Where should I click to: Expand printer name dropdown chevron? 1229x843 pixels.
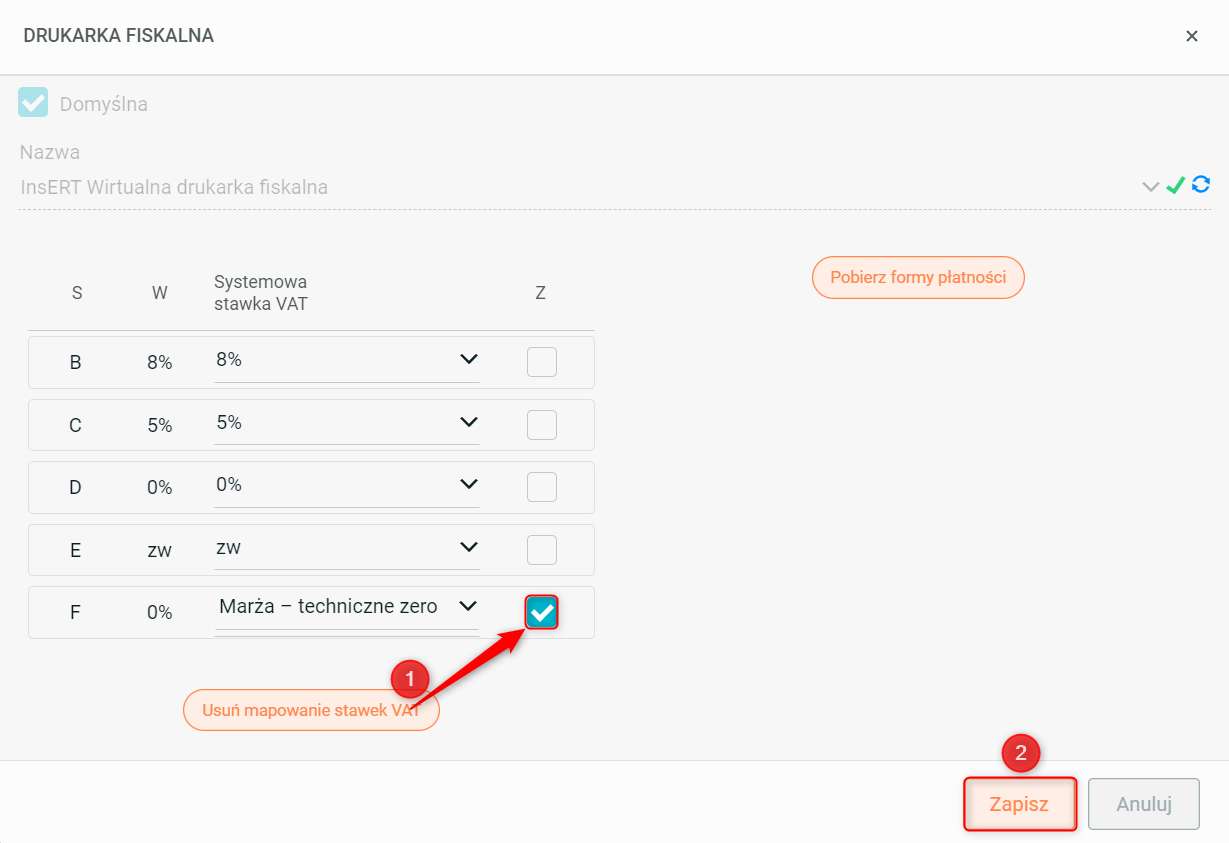(x=1151, y=186)
